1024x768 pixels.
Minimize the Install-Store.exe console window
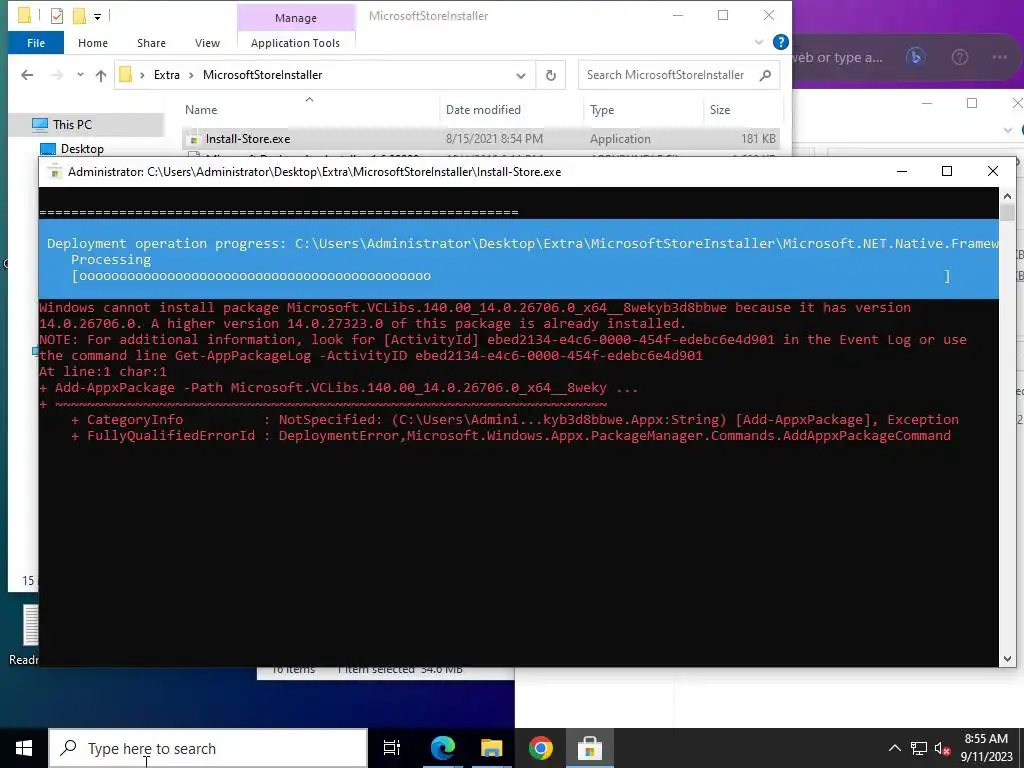[x=902, y=171]
